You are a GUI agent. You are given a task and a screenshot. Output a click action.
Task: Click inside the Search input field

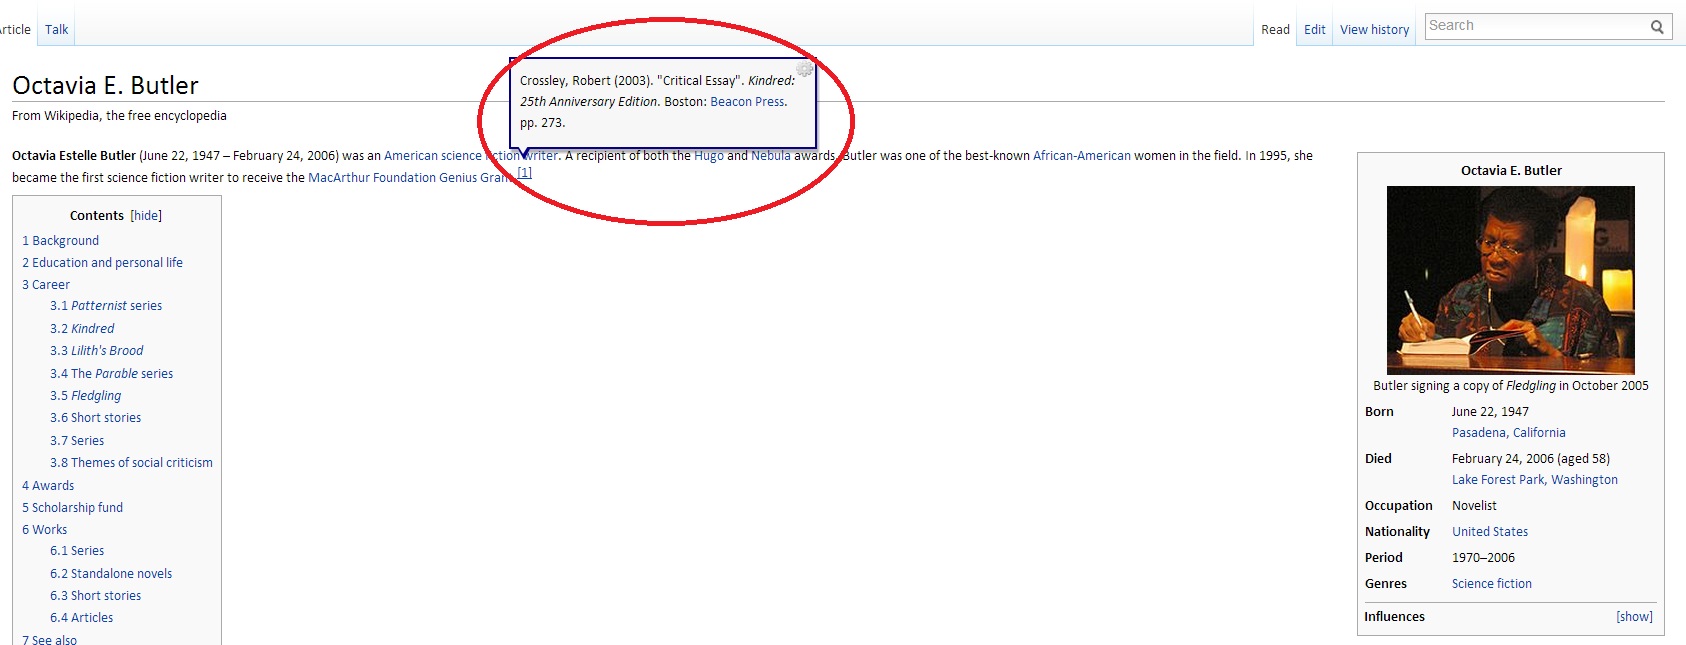coord(1535,26)
